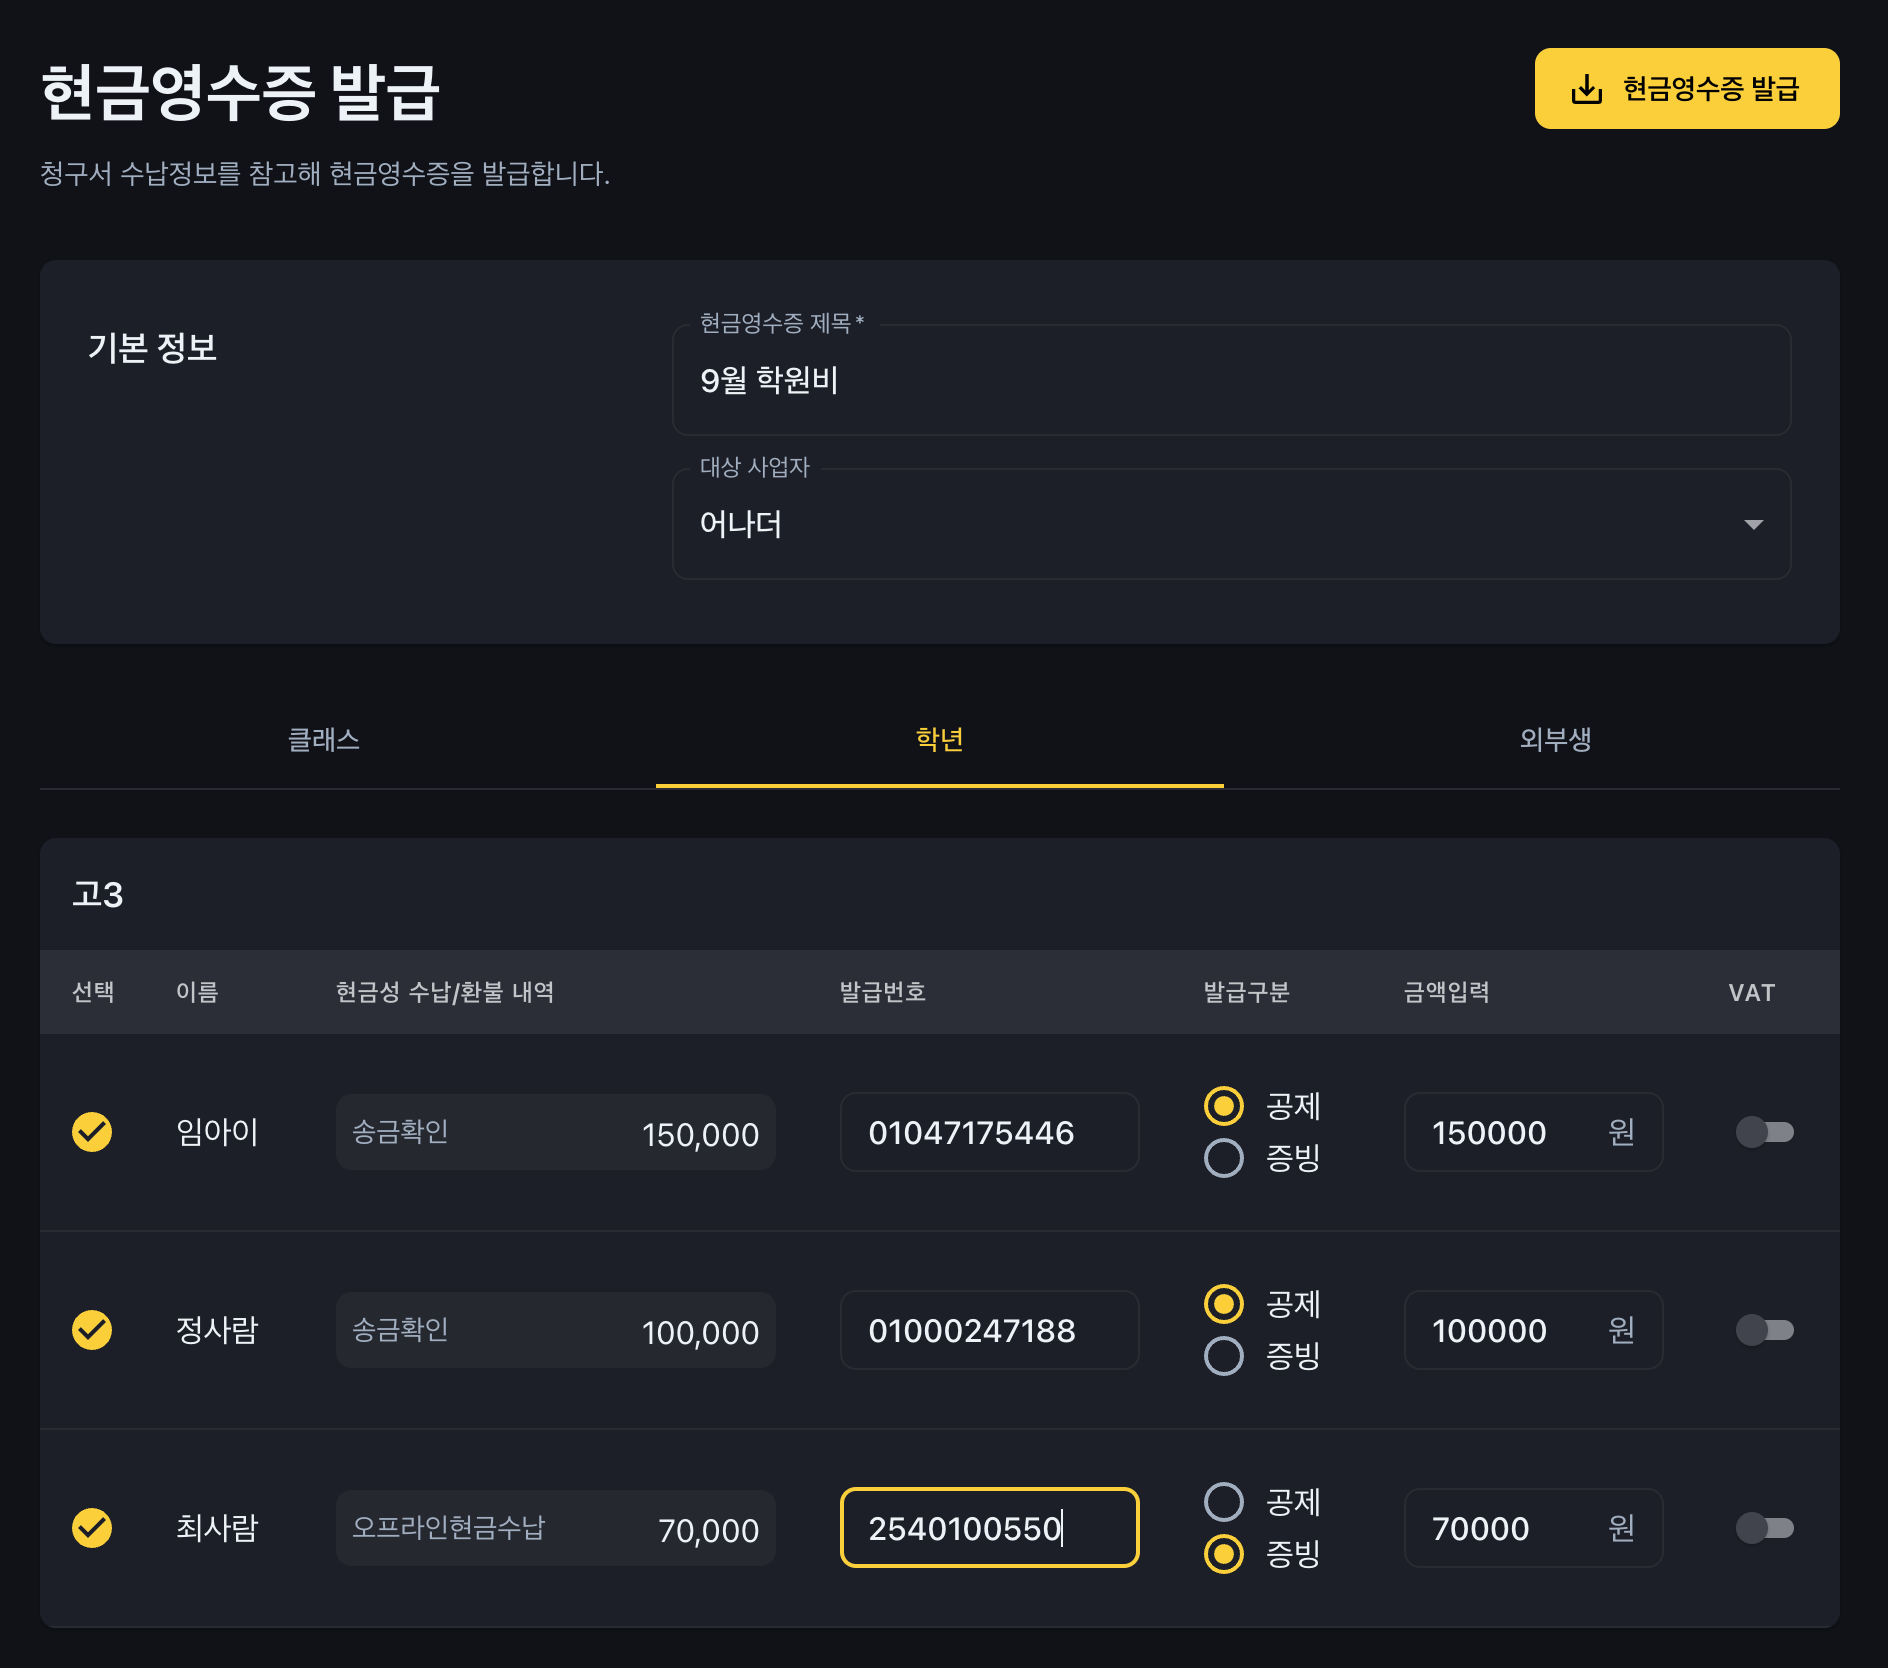Uncheck the selection for 정사람
The height and width of the screenshot is (1668, 1888).
[92, 1330]
